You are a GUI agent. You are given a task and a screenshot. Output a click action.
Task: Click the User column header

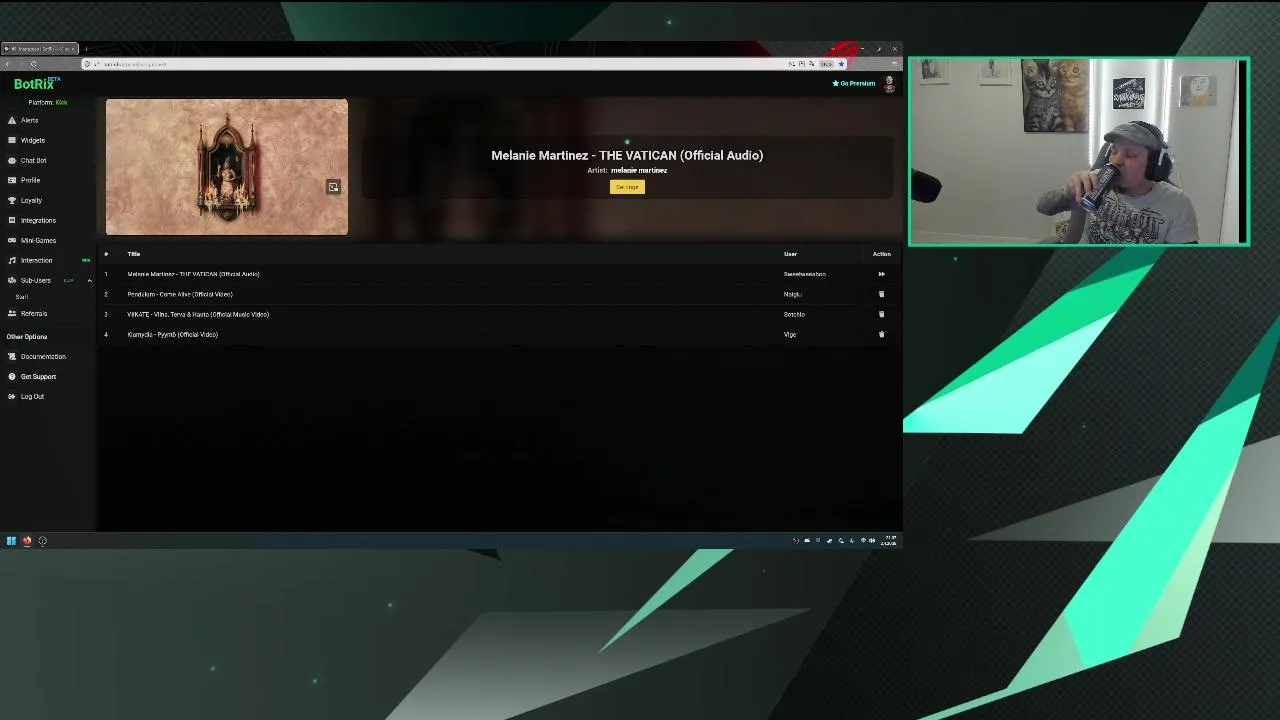coord(790,254)
